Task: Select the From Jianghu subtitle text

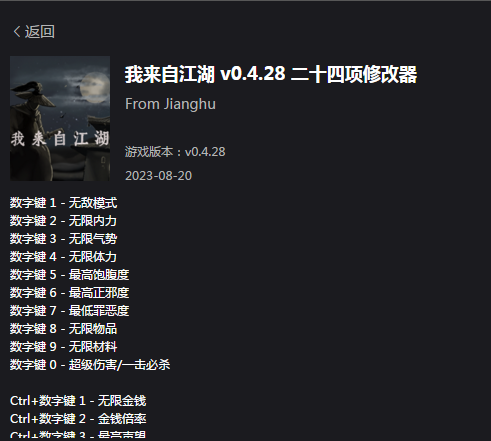Action: coord(170,104)
